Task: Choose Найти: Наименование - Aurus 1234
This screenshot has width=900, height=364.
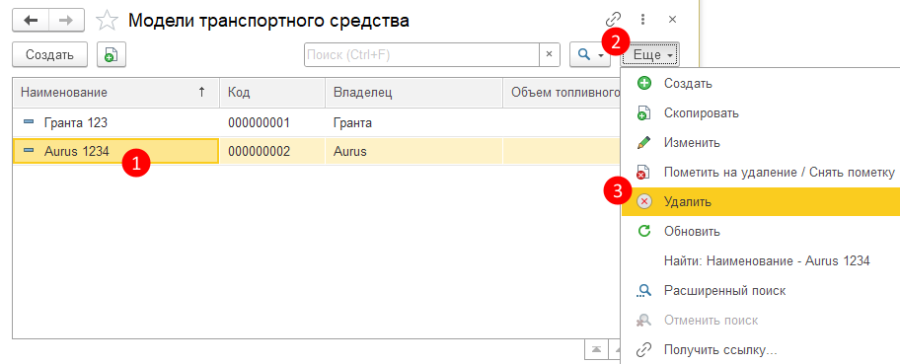Action: point(761,261)
